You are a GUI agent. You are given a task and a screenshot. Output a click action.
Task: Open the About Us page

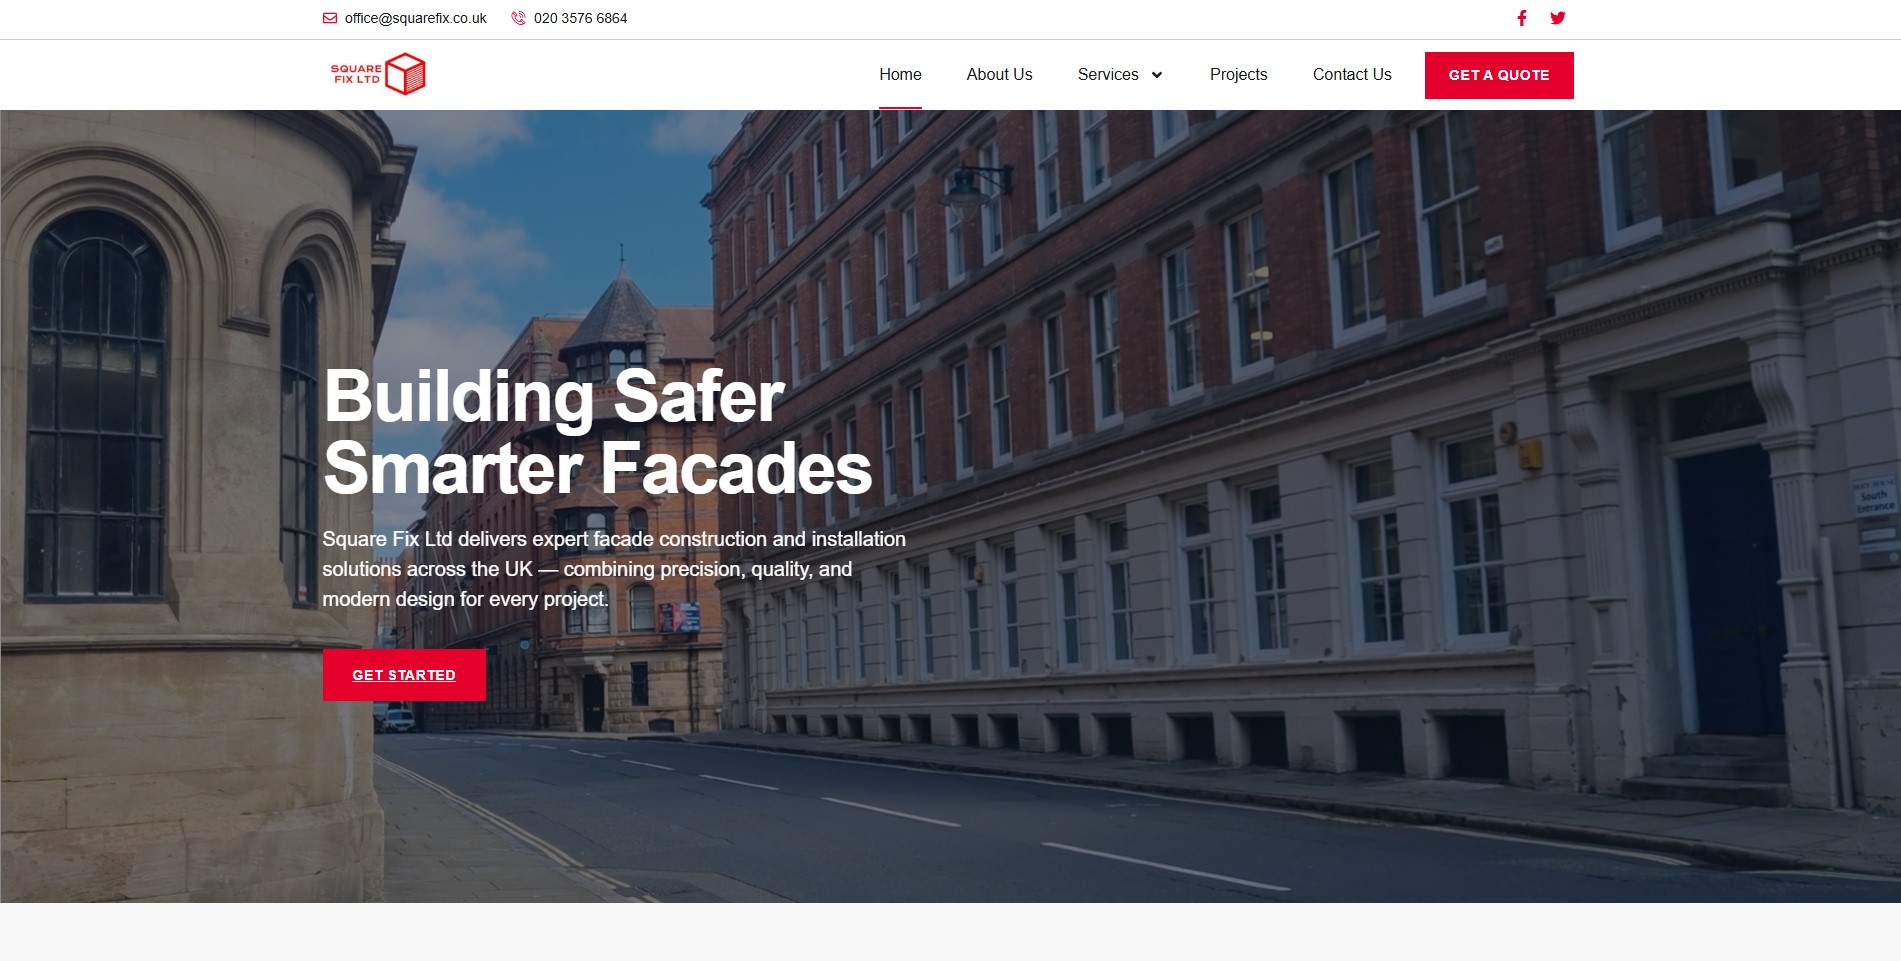pyautogui.click(x=999, y=75)
